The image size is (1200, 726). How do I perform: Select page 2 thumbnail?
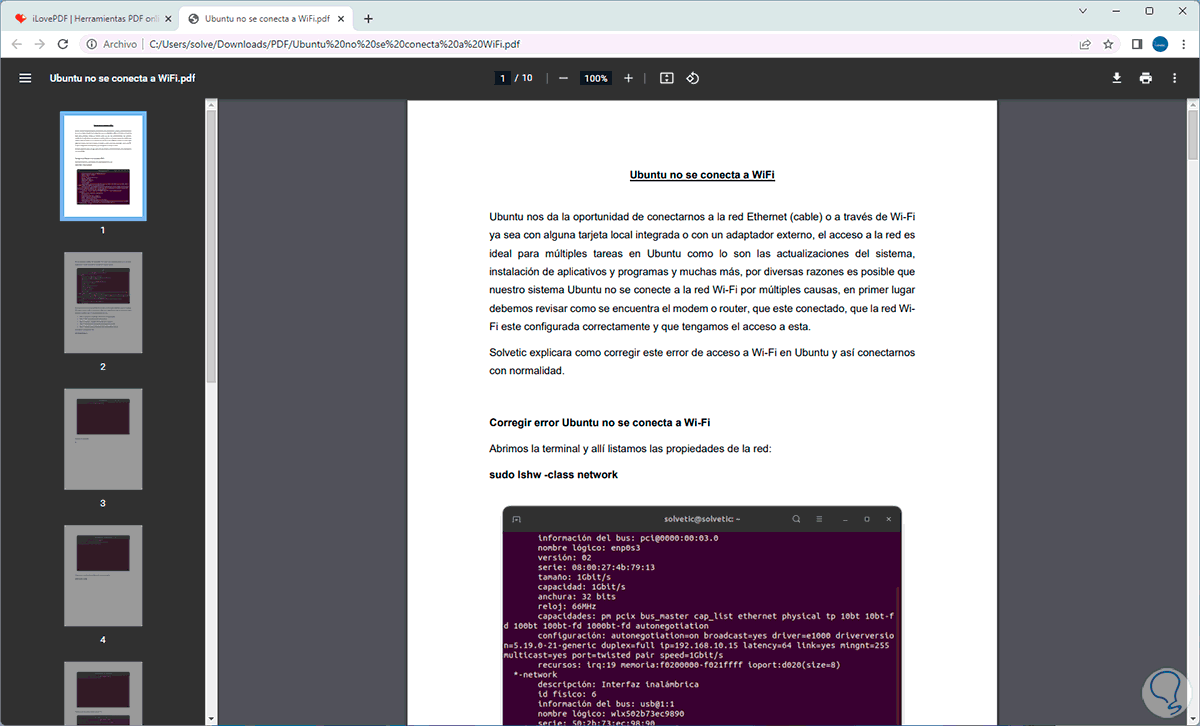[103, 302]
